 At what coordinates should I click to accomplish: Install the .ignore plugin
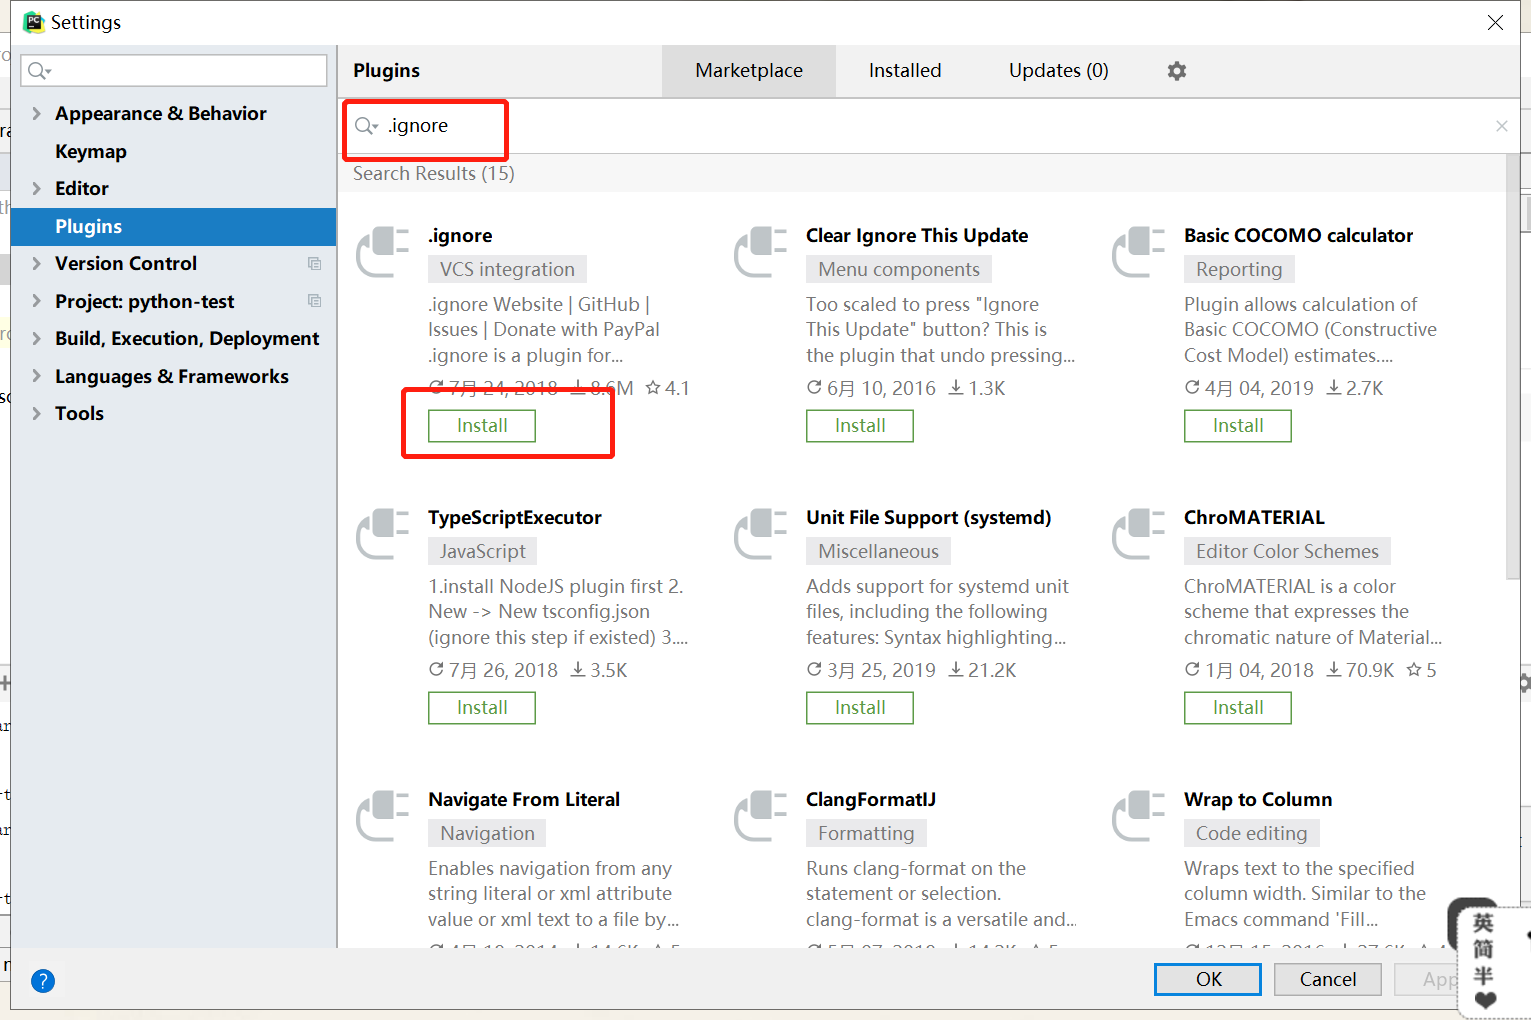pyautogui.click(x=482, y=426)
